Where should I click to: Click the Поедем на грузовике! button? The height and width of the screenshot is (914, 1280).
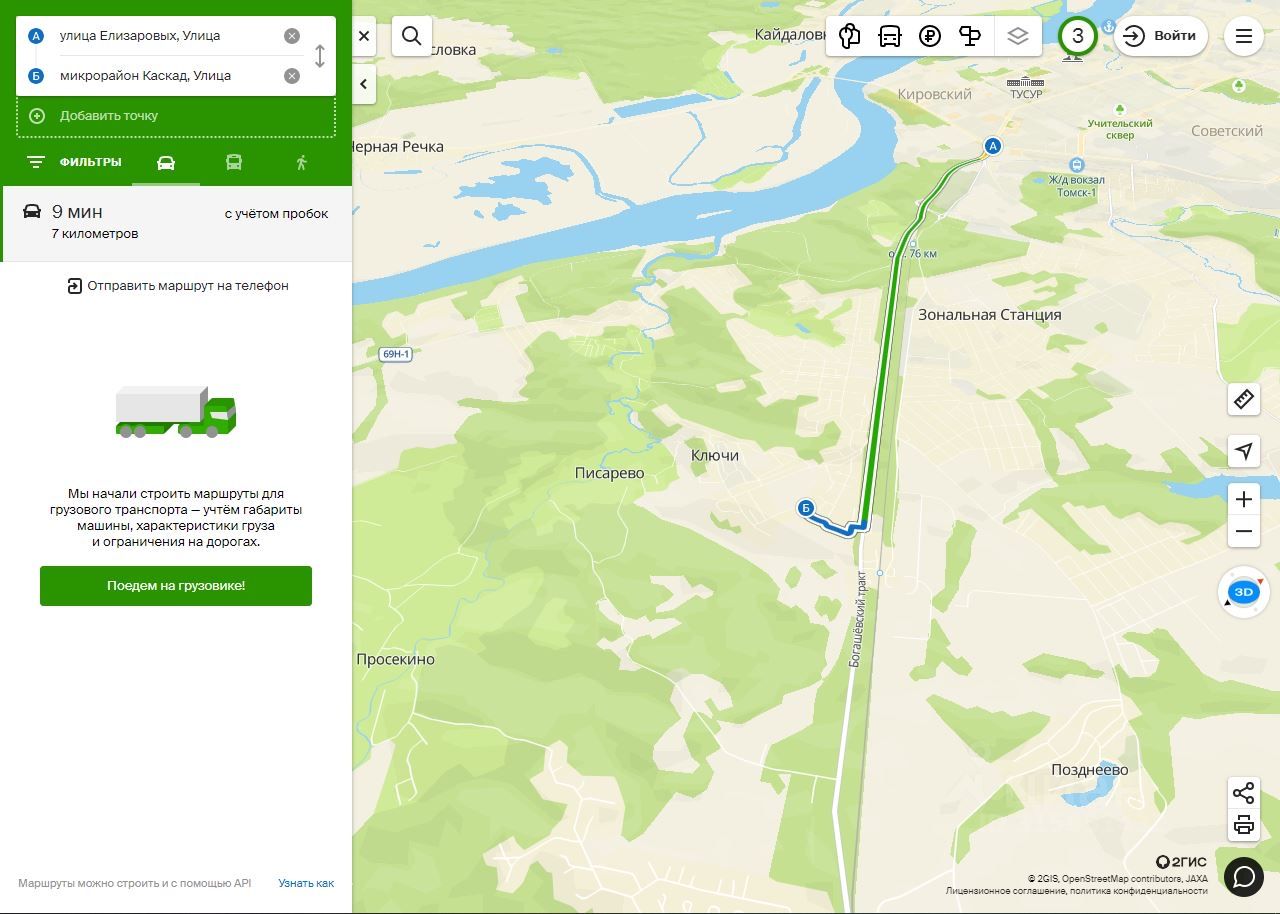tap(176, 586)
